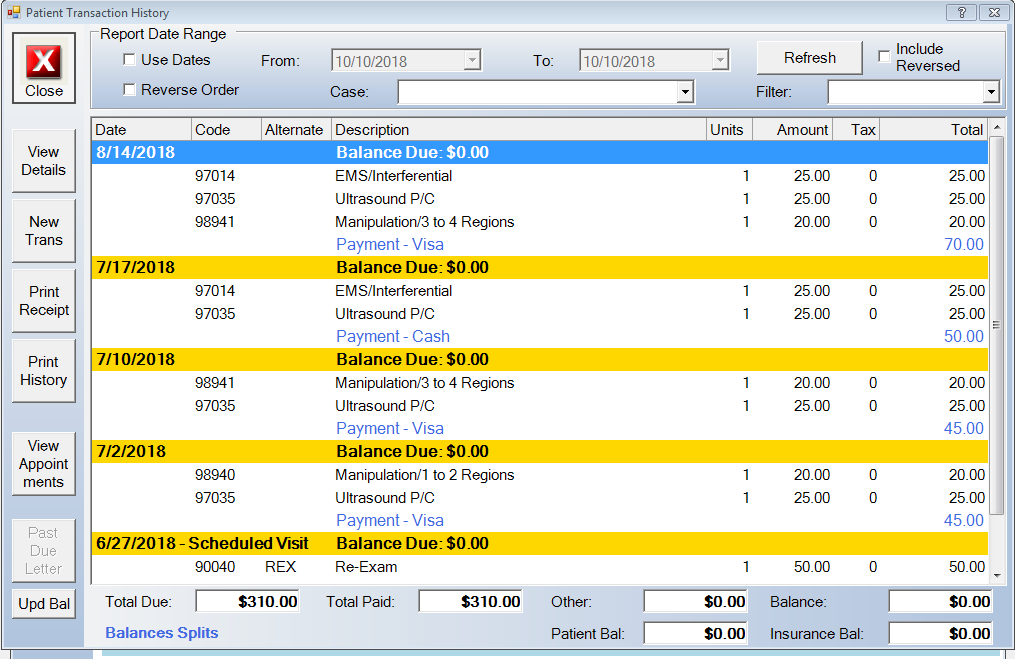Expand the Filter dropdown

point(991,92)
